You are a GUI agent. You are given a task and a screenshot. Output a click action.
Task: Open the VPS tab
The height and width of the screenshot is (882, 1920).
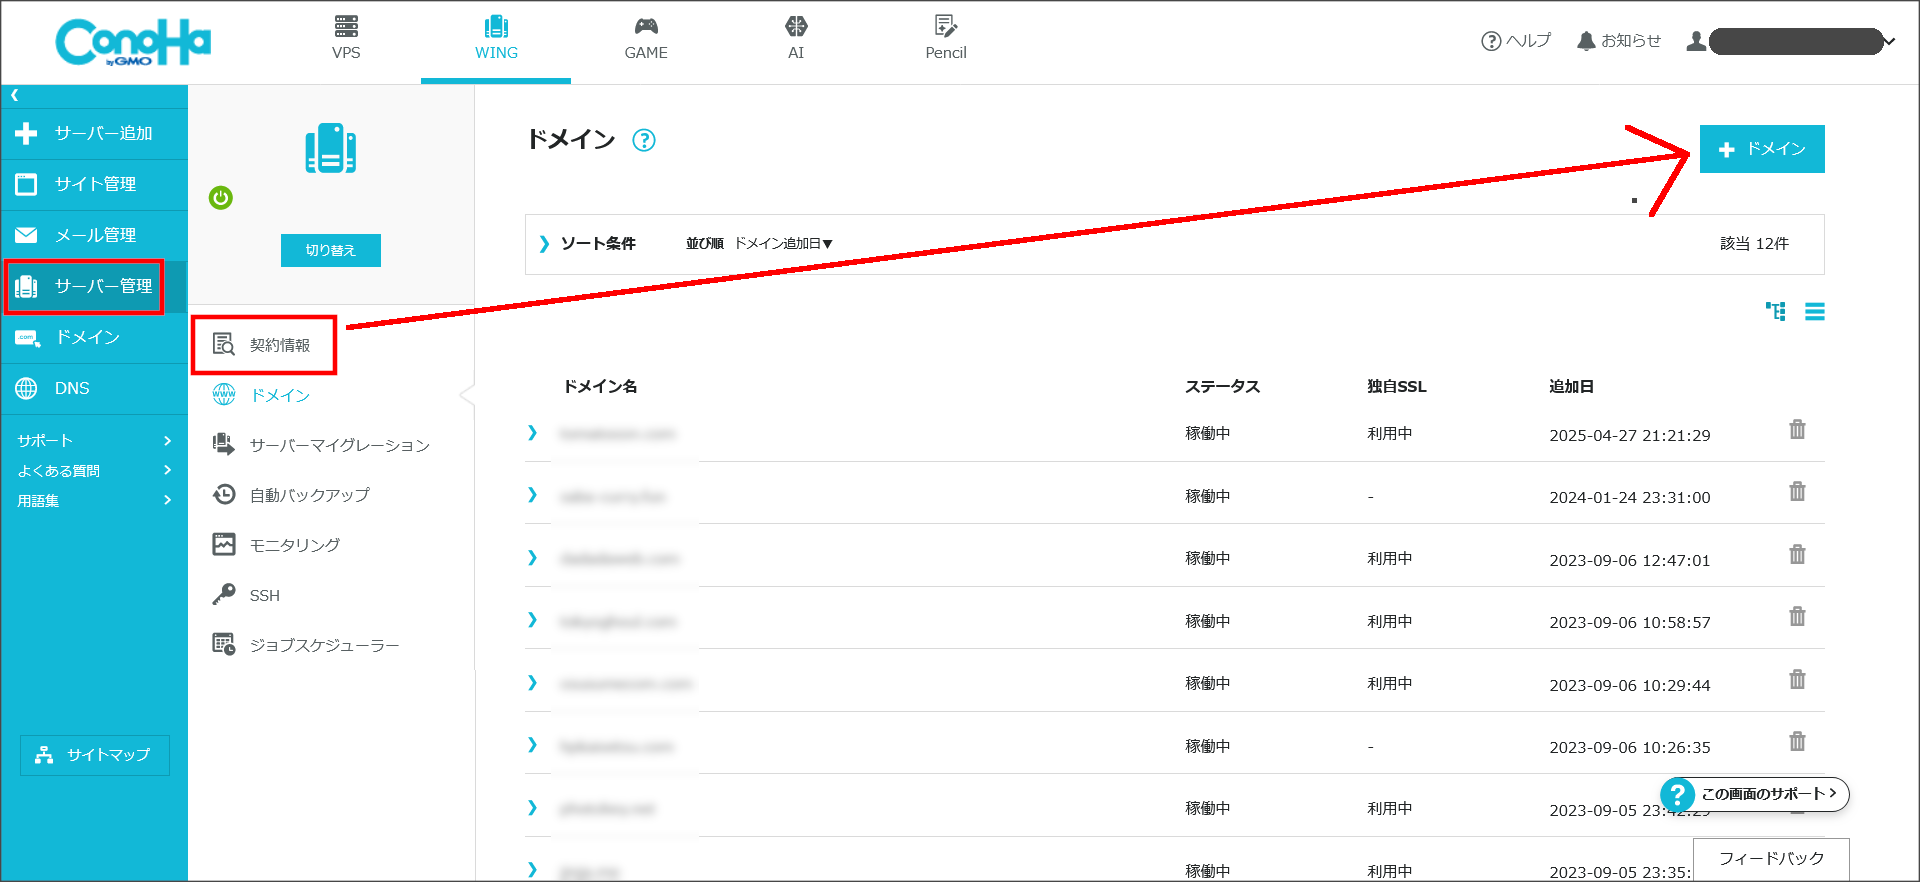pyautogui.click(x=346, y=39)
